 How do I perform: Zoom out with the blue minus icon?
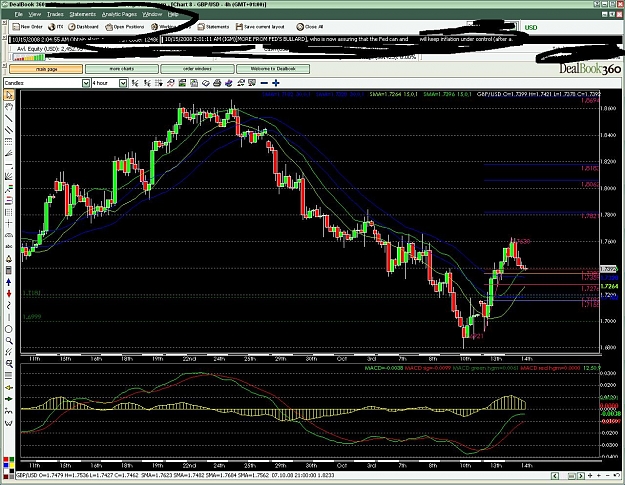[x=264, y=83]
